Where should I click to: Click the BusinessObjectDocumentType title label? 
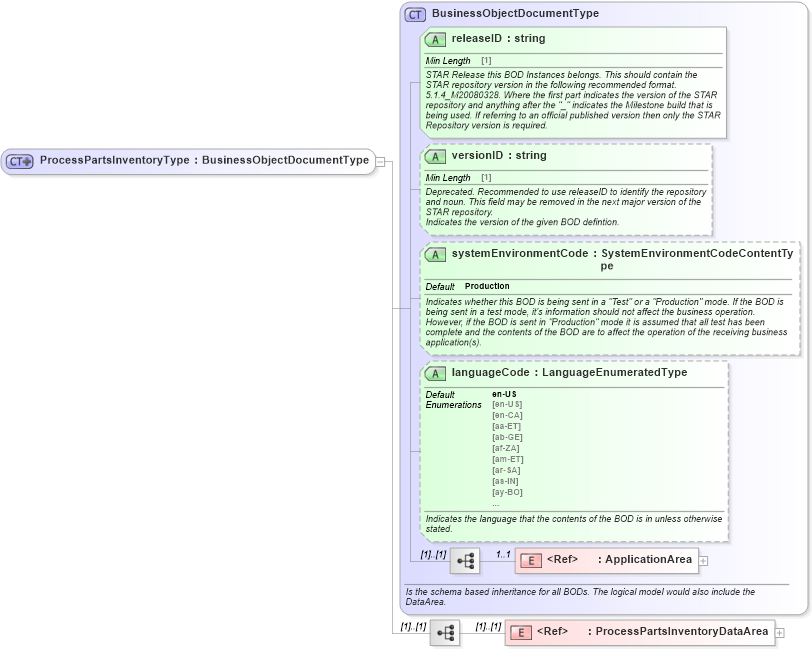513,13
